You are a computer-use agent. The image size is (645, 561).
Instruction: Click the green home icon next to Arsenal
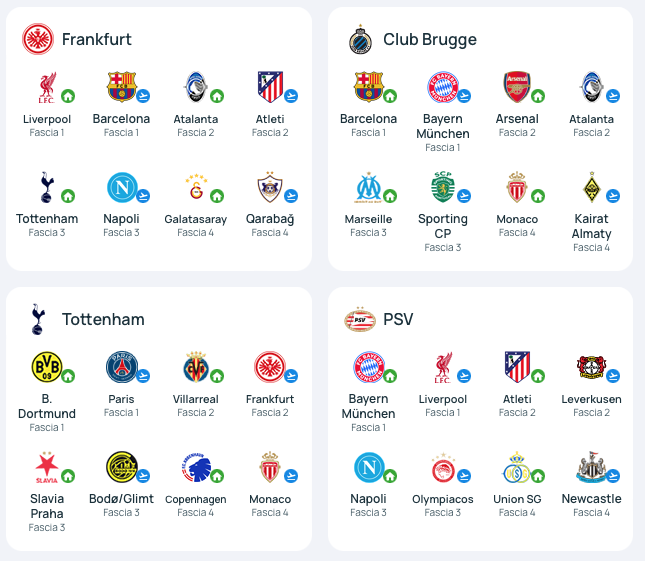(x=538, y=96)
